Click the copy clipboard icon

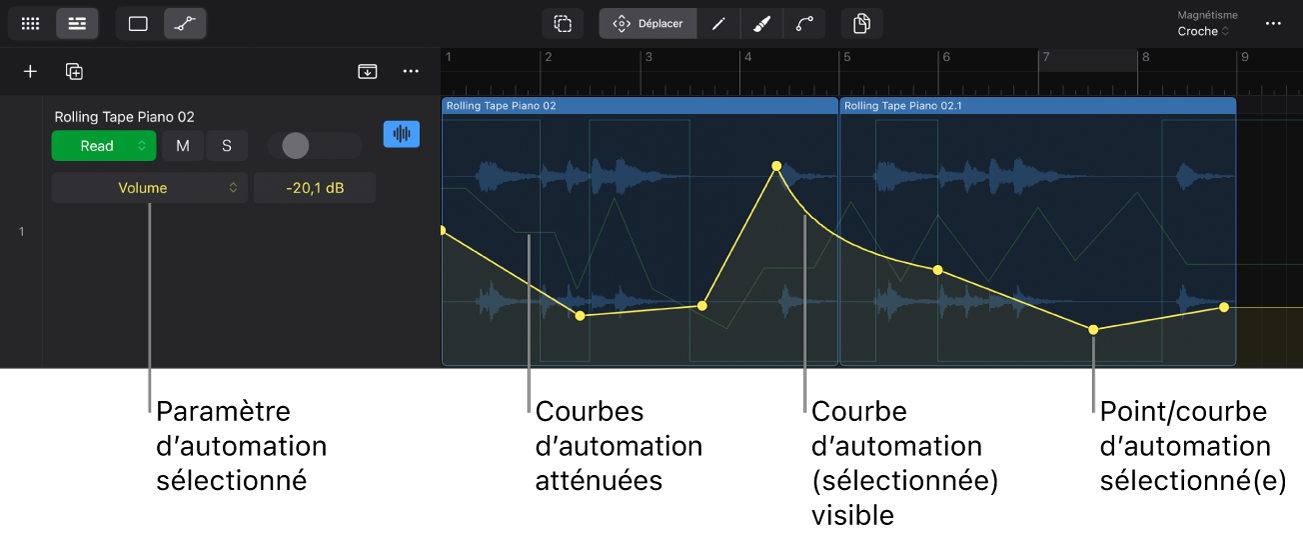(862, 23)
